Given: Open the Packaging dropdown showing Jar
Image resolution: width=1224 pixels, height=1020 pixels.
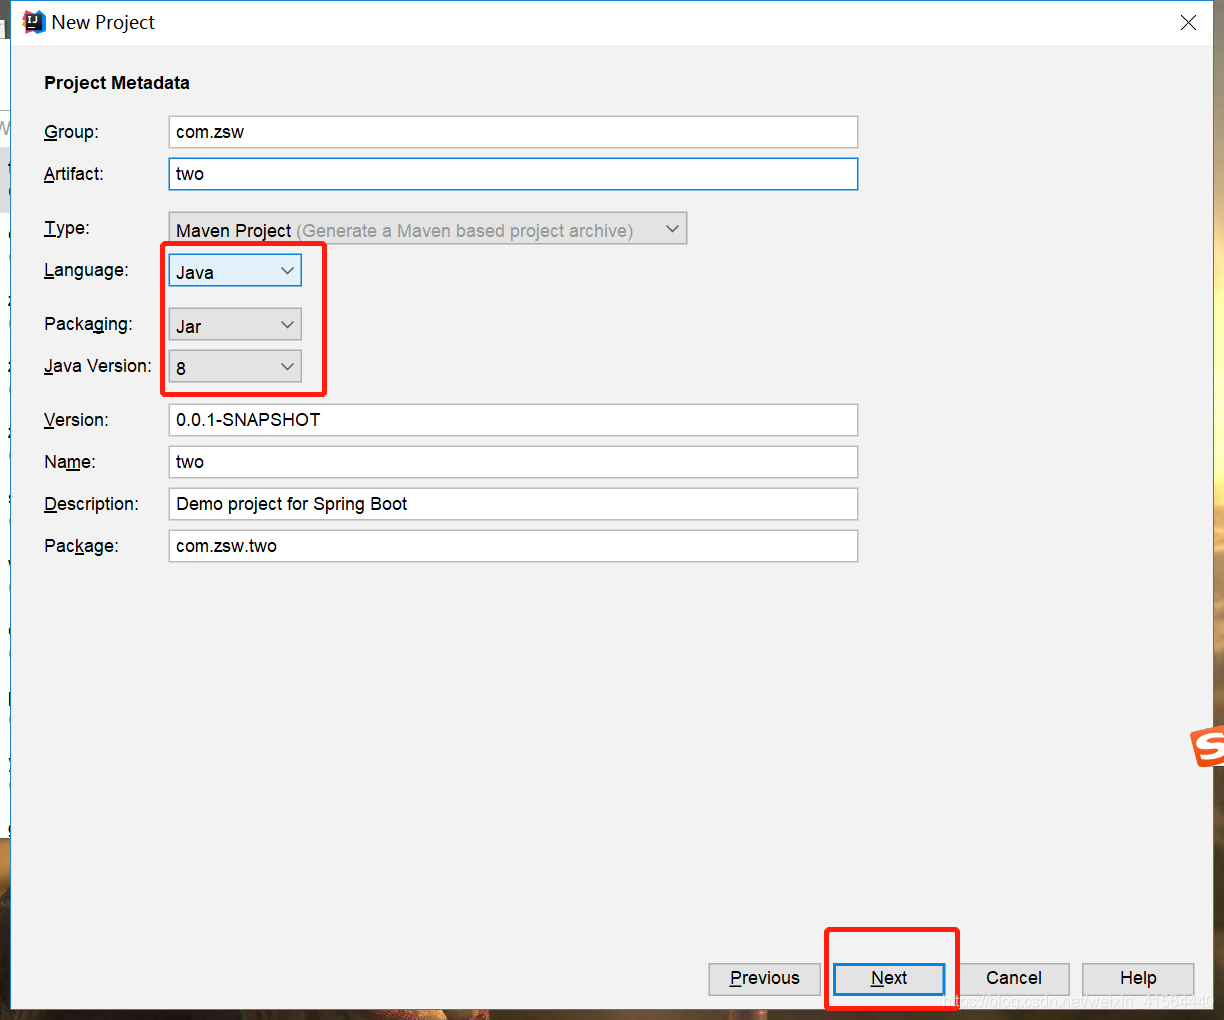Looking at the screenshot, I should tap(235, 325).
